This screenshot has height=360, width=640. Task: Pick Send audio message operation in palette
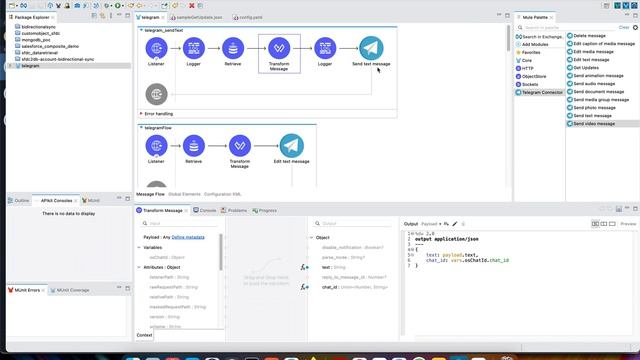pyautogui.click(x=594, y=84)
